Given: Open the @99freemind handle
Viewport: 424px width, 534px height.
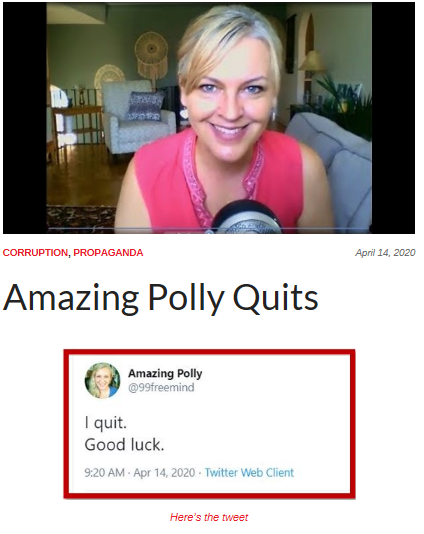Looking at the screenshot, I should click(x=161, y=388).
